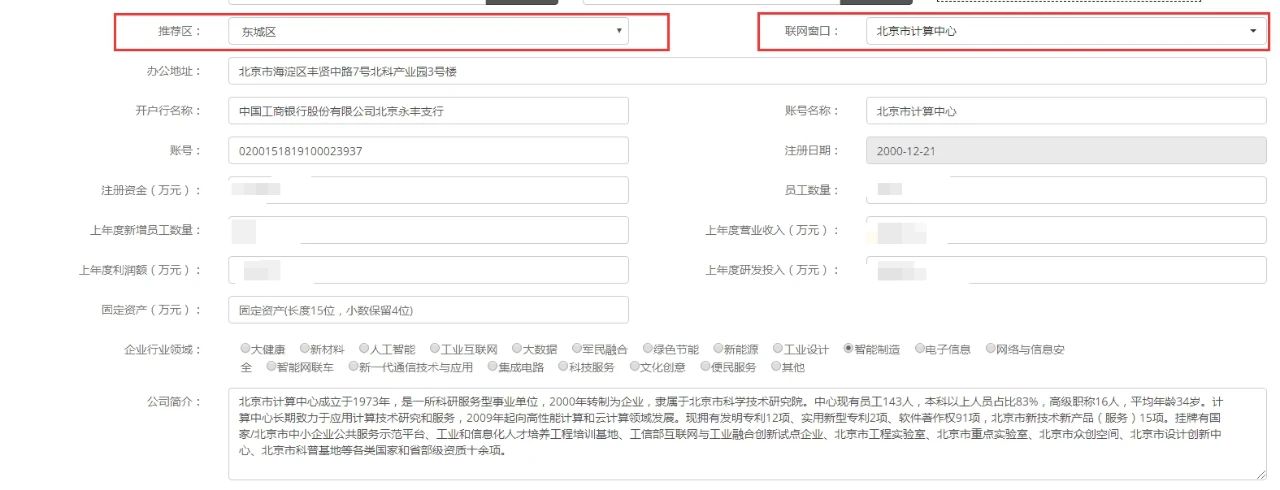Select the 新能源 radio button
This screenshot has height=490, width=1280.
pos(718,349)
